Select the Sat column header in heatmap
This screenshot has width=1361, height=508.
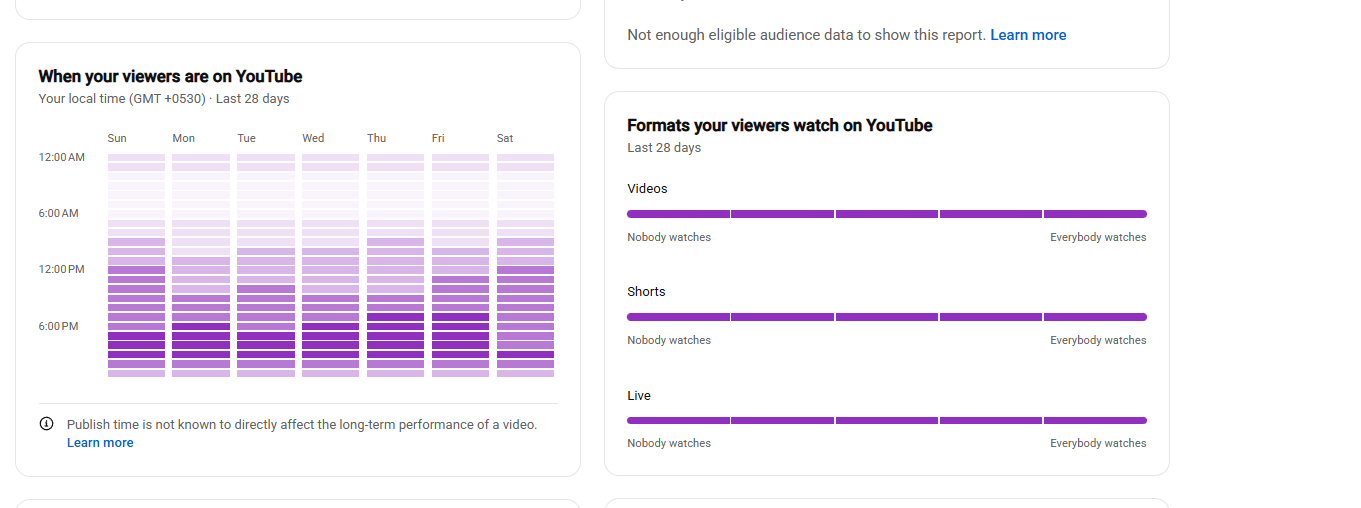coord(505,138)
